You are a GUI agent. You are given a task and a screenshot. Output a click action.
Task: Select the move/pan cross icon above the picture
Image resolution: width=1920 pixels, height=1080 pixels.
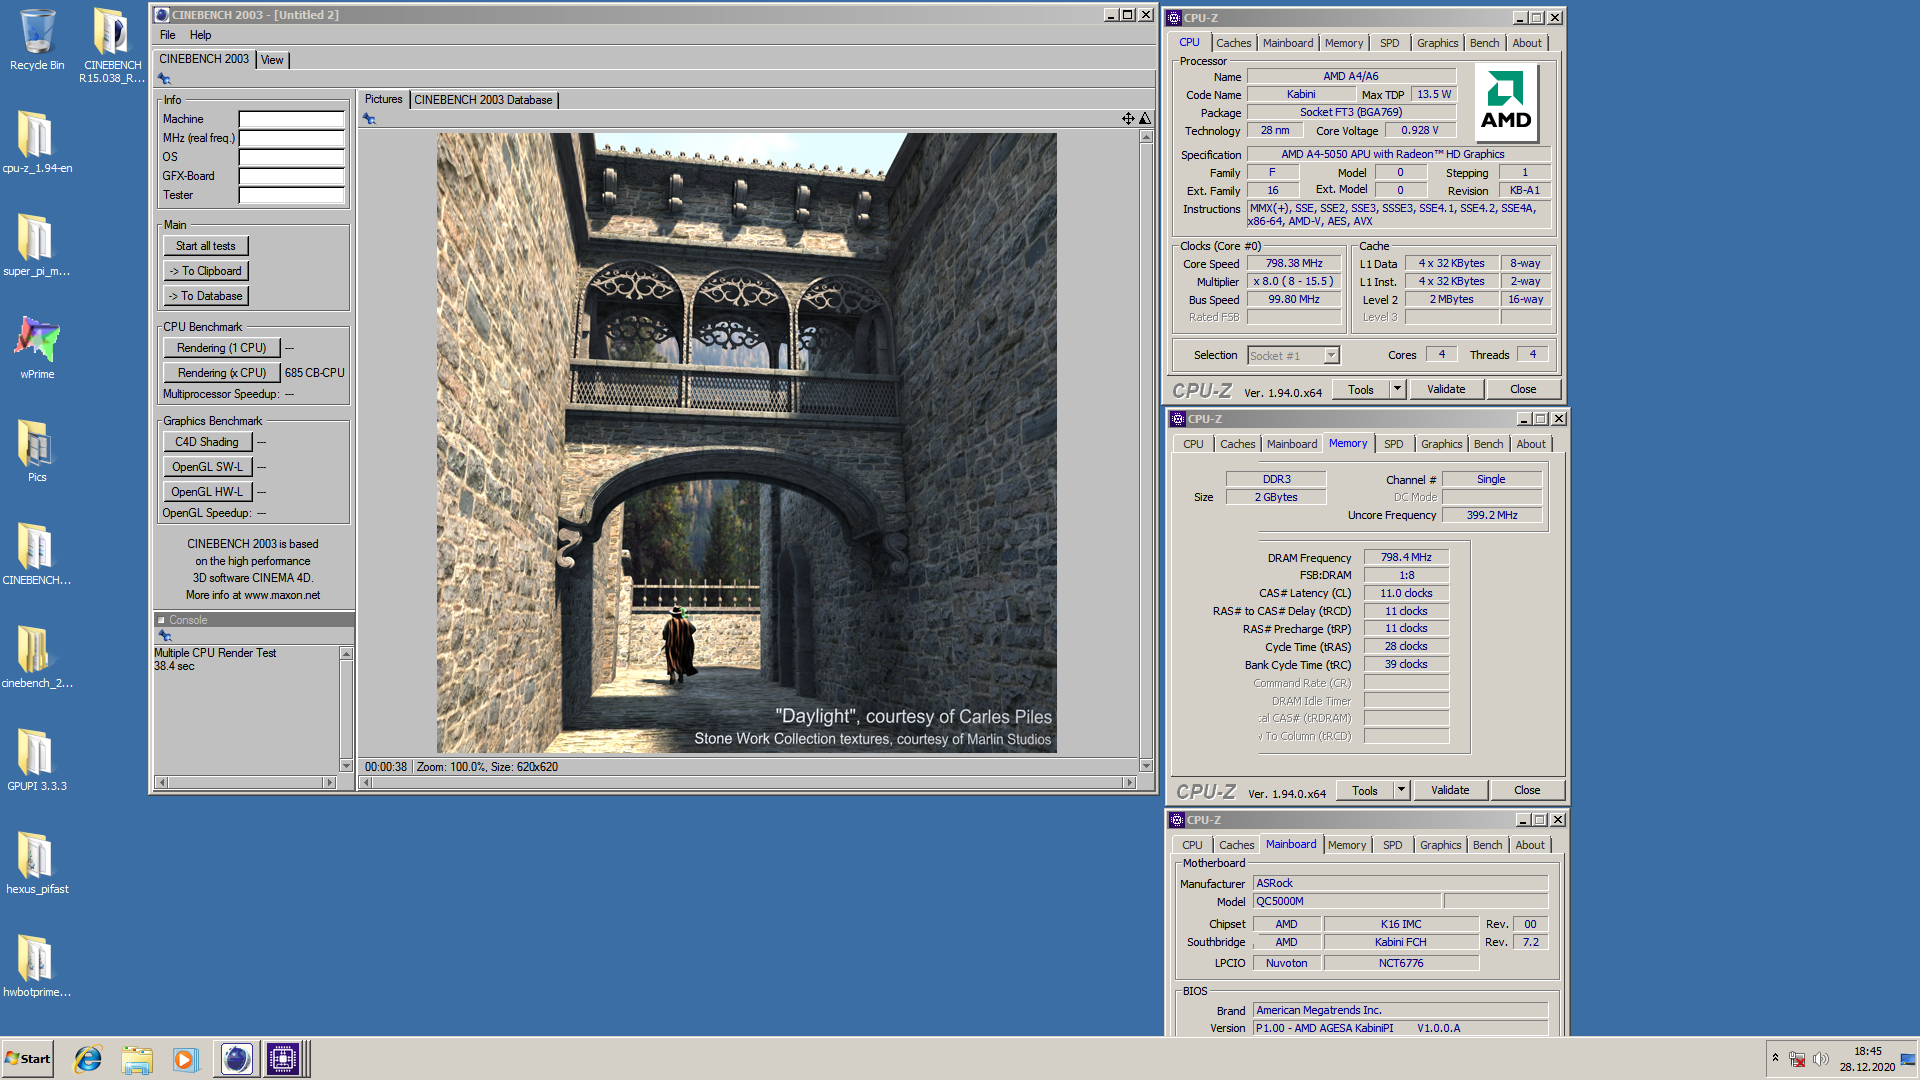click(x=1128, y=118)
